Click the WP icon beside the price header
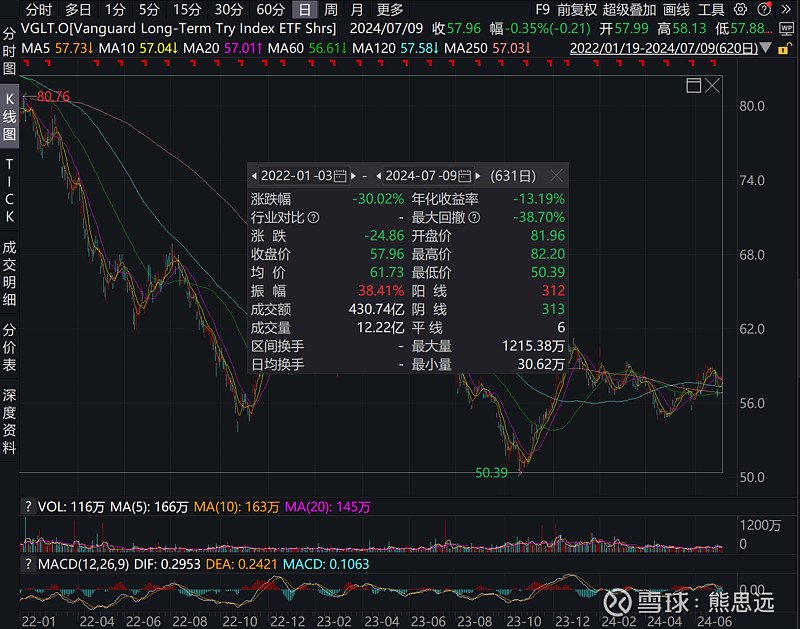The image size is (800, 629). click(x=786, y=29)
